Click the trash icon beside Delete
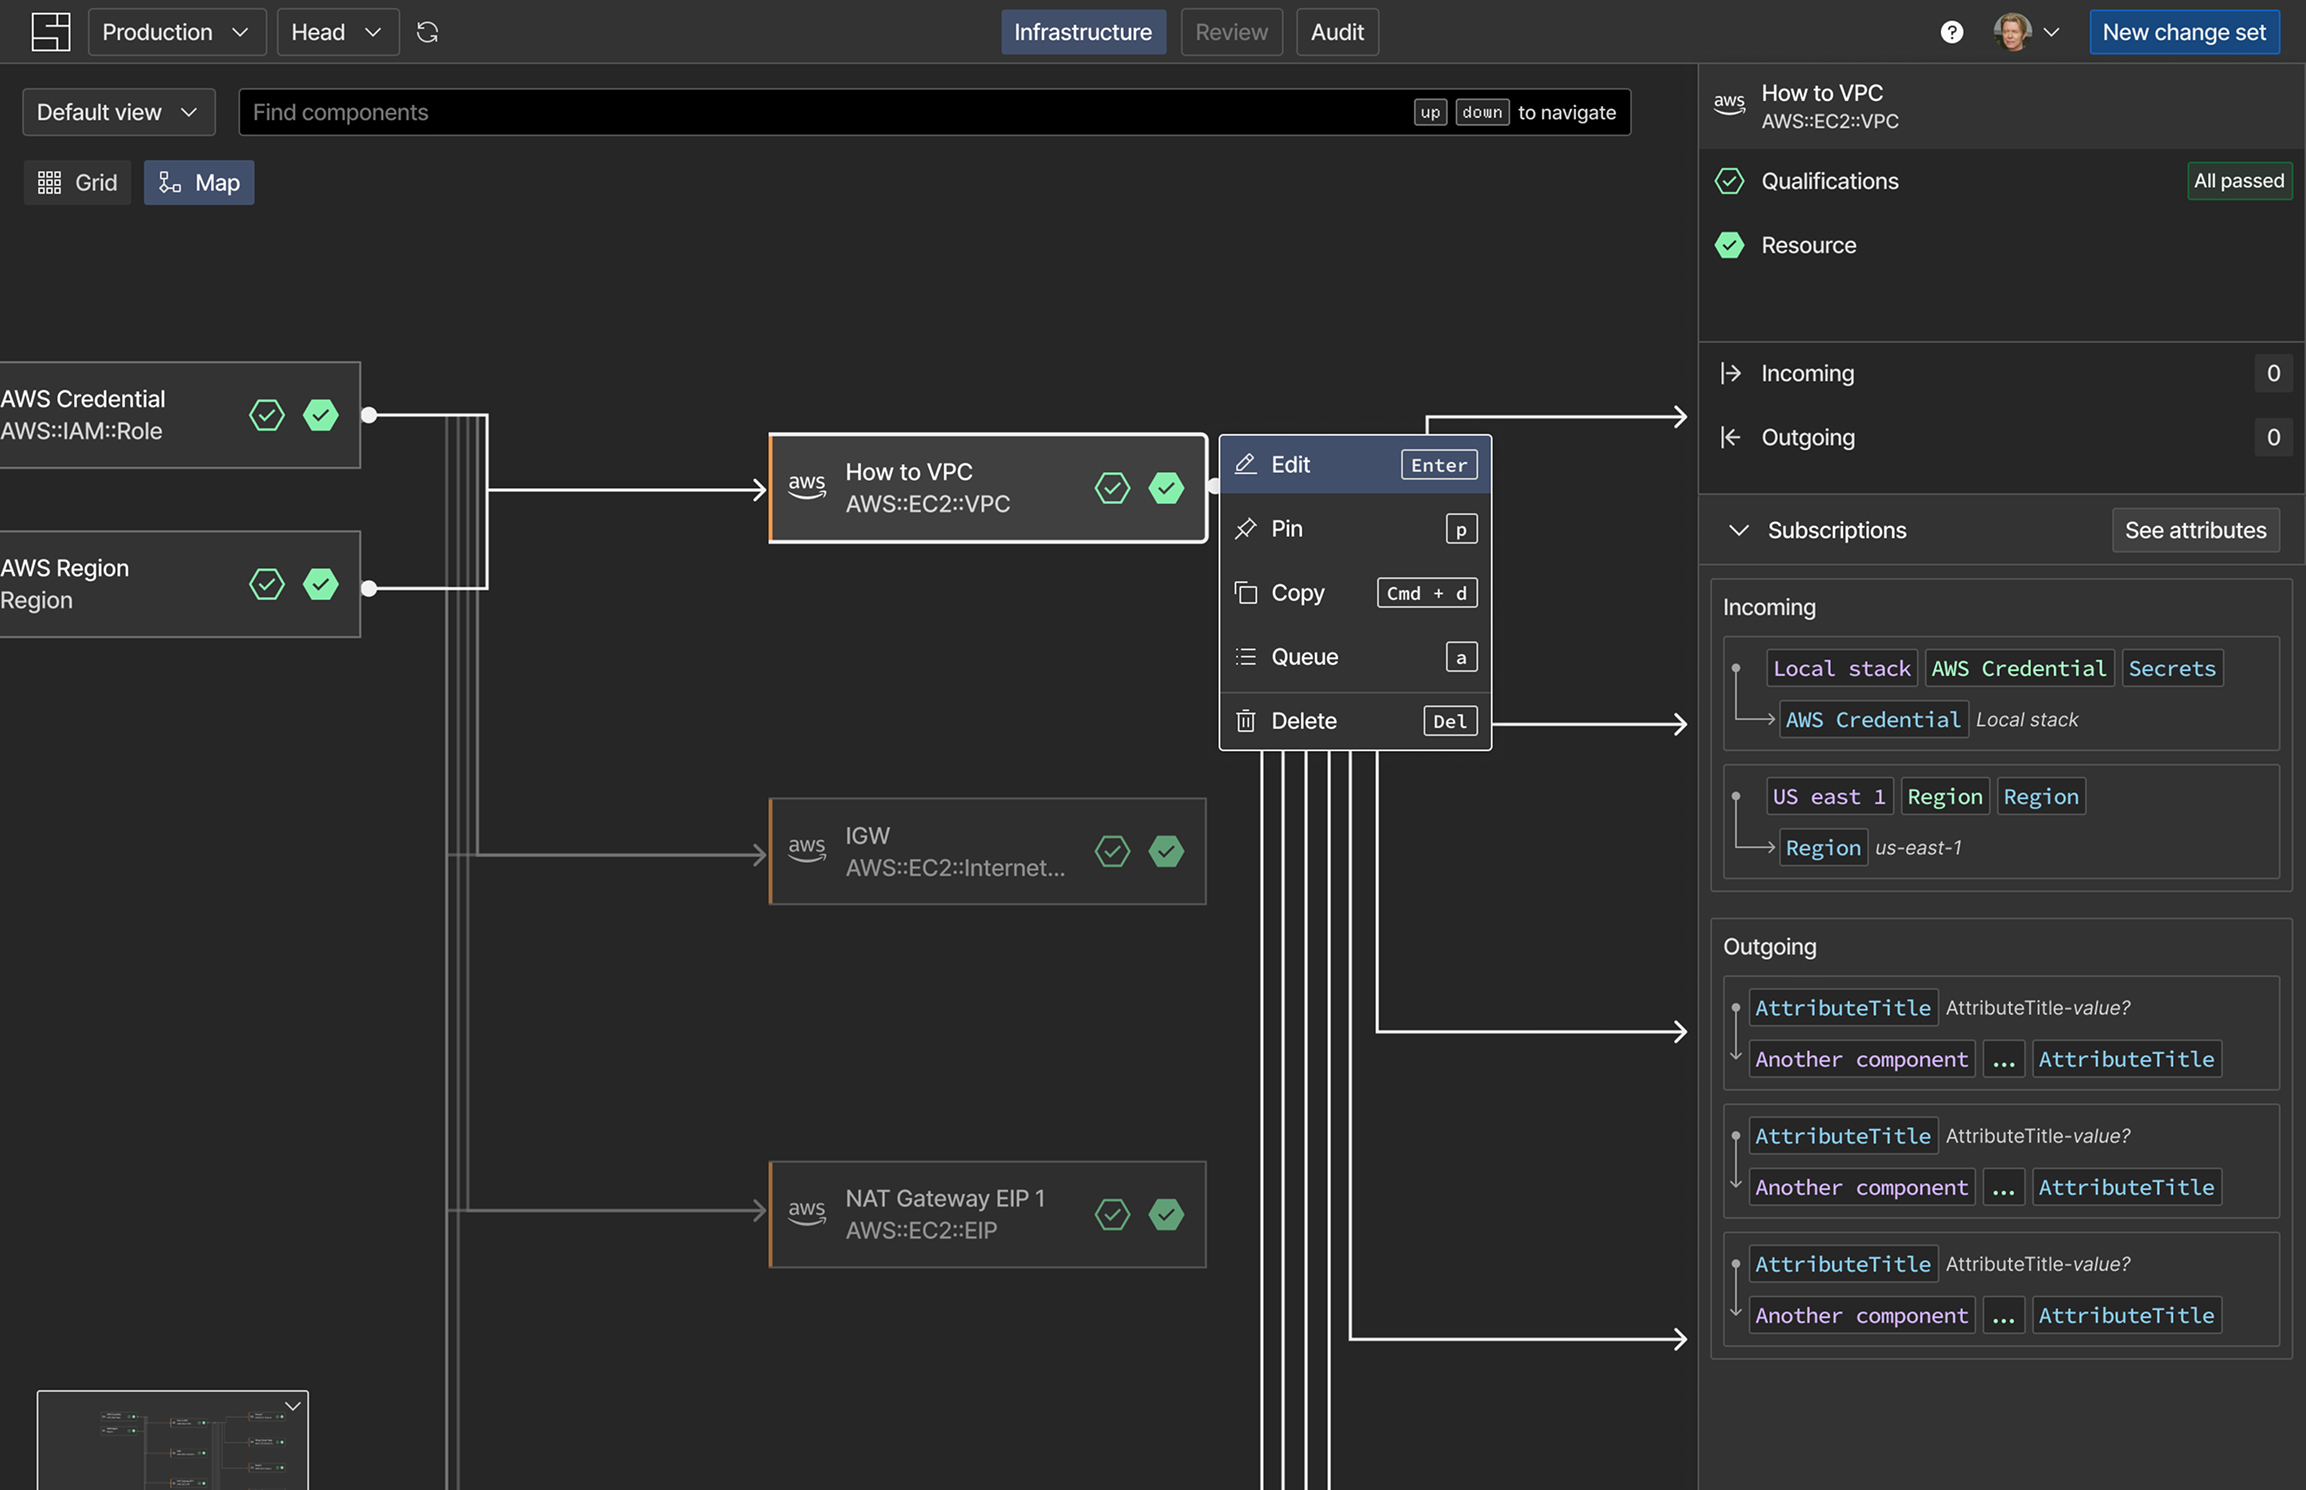The image size is (2306, 1490). 1245,721
